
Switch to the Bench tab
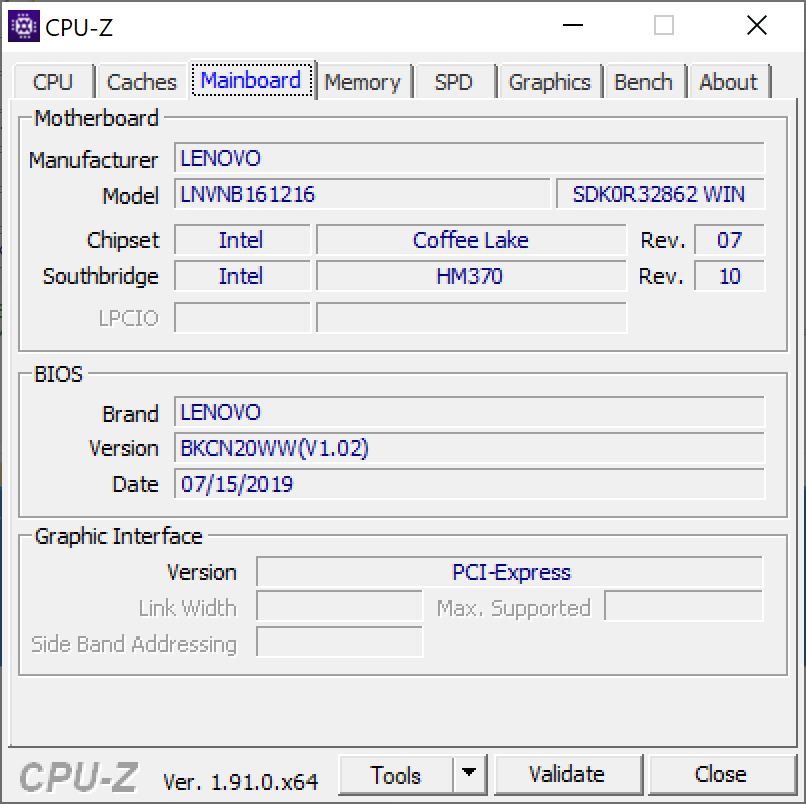coord(643,82)
